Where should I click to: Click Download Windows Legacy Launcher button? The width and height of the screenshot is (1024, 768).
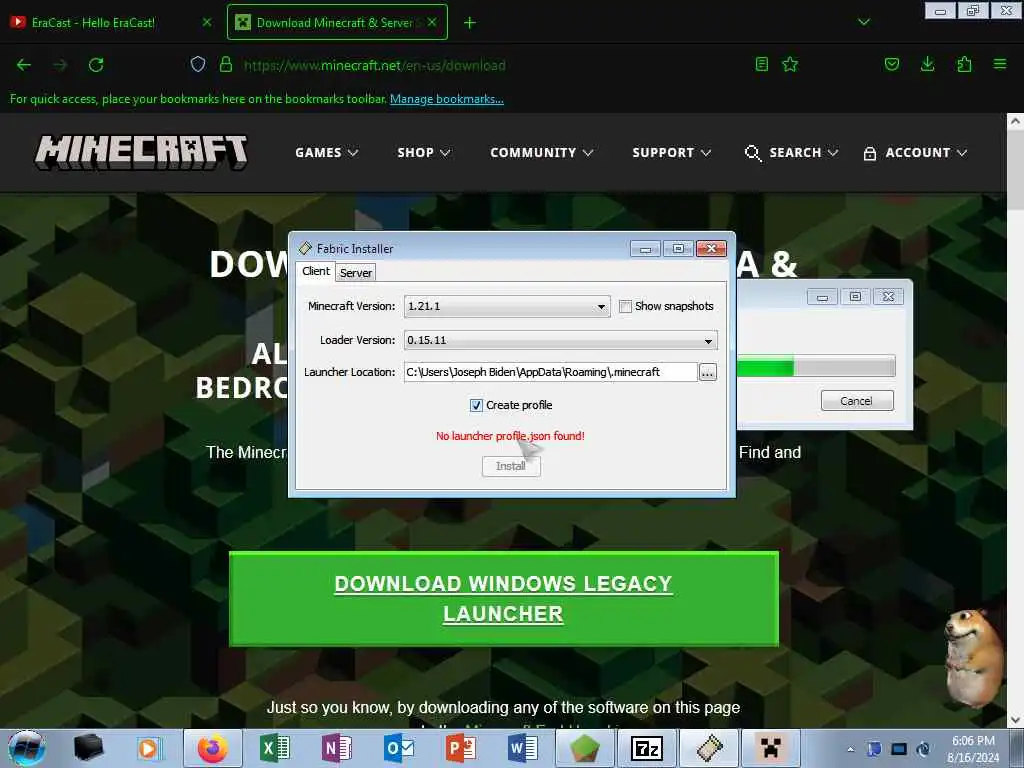(x=504, y=599)
